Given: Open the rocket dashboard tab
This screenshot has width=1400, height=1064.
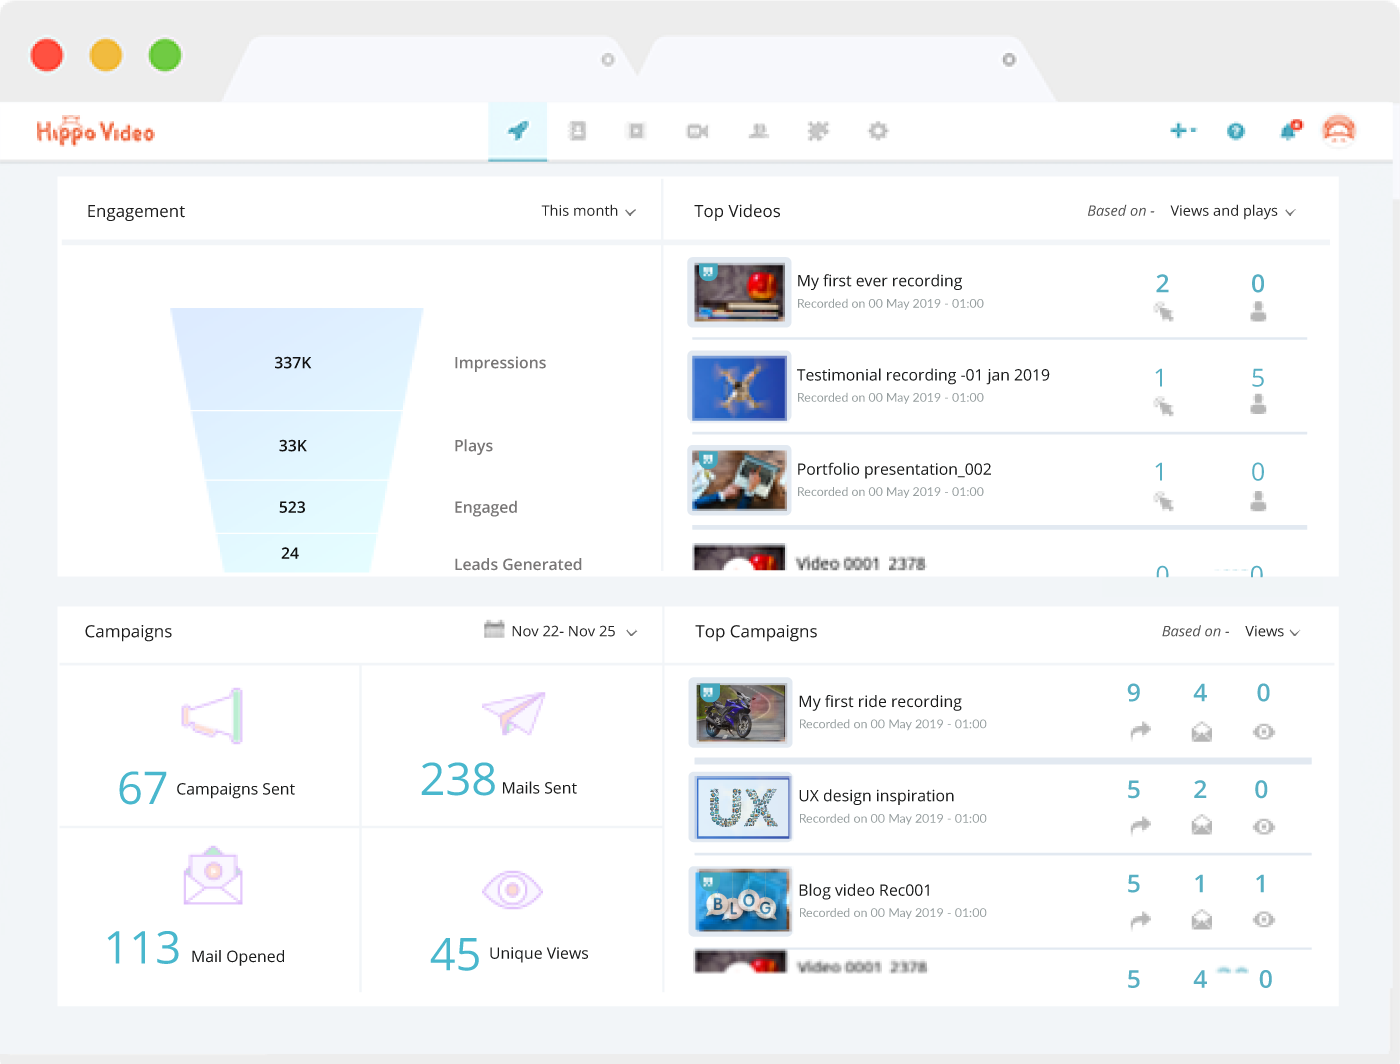Looking at the screenshot, I should (517, 131).
